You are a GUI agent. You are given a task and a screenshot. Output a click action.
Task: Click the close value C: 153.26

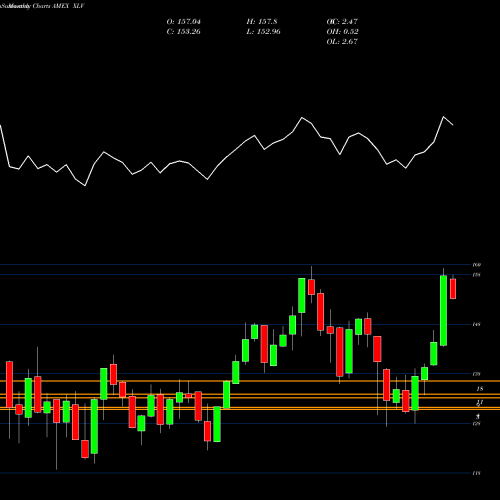click(x=184, y=32)
